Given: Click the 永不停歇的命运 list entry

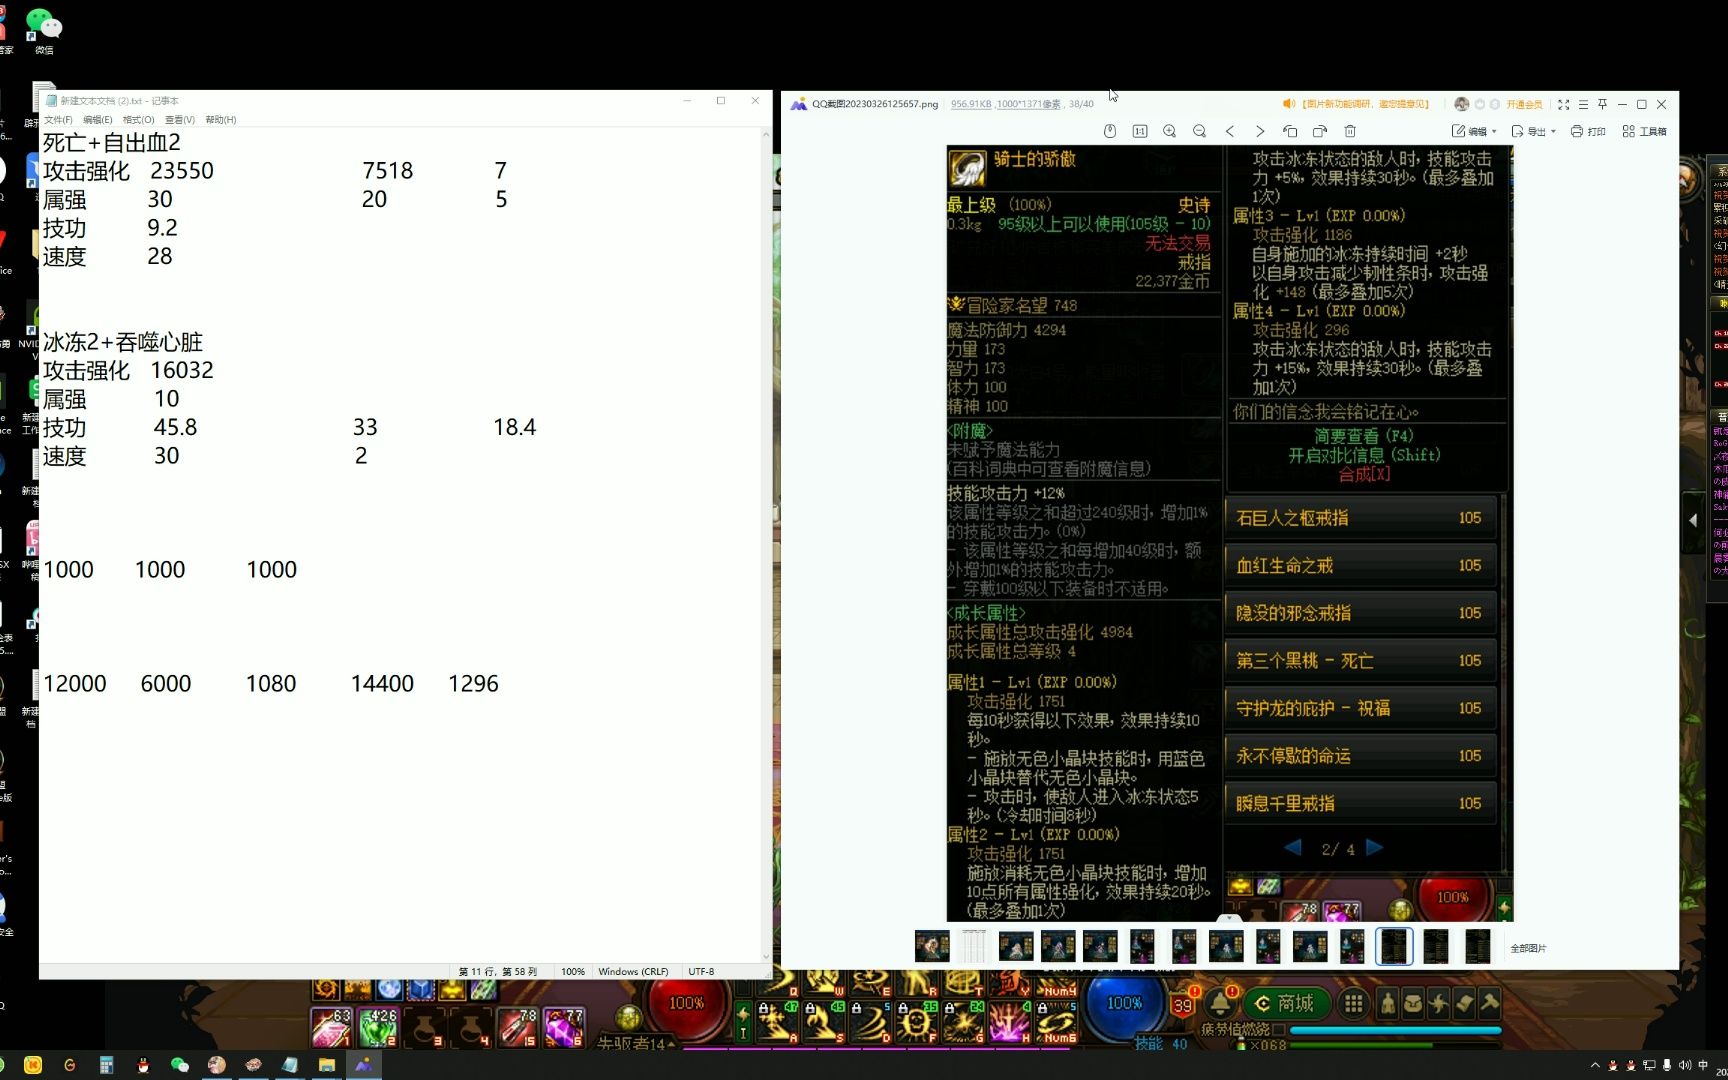Looking at the screenshot, I should point(1360,756).
